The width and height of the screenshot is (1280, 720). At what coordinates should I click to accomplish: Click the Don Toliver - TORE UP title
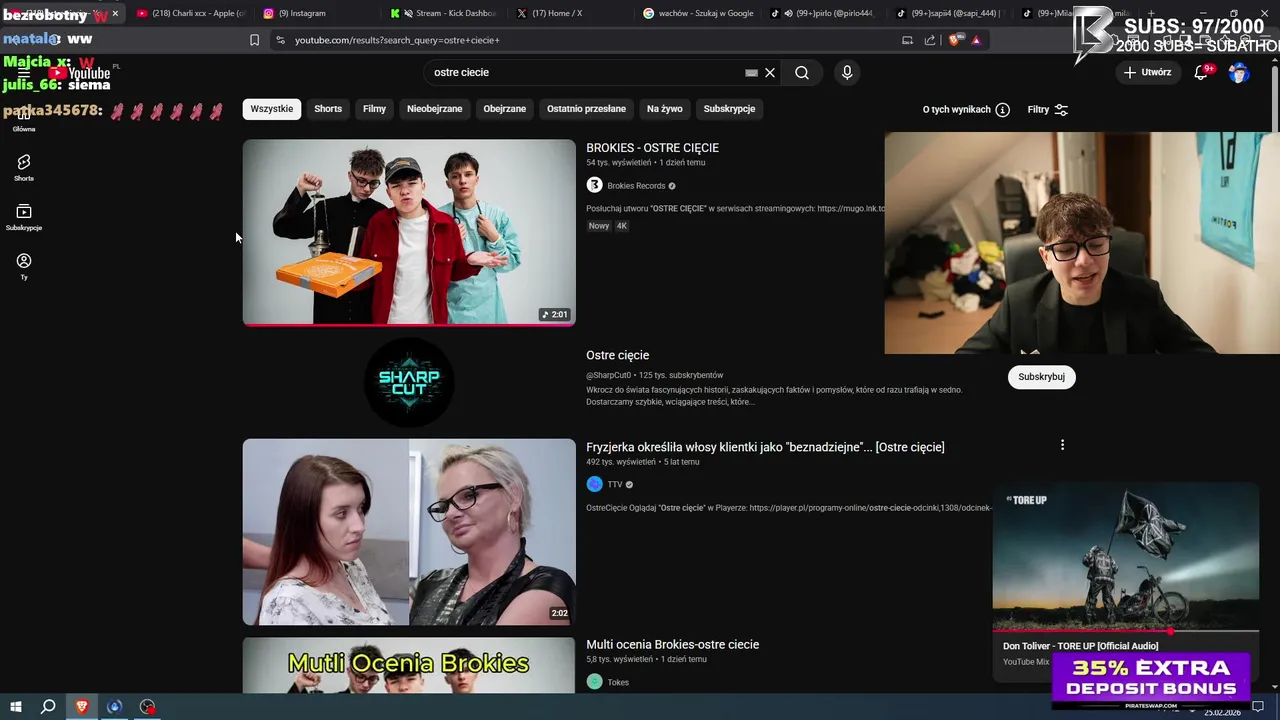[x=1080, y=646]
